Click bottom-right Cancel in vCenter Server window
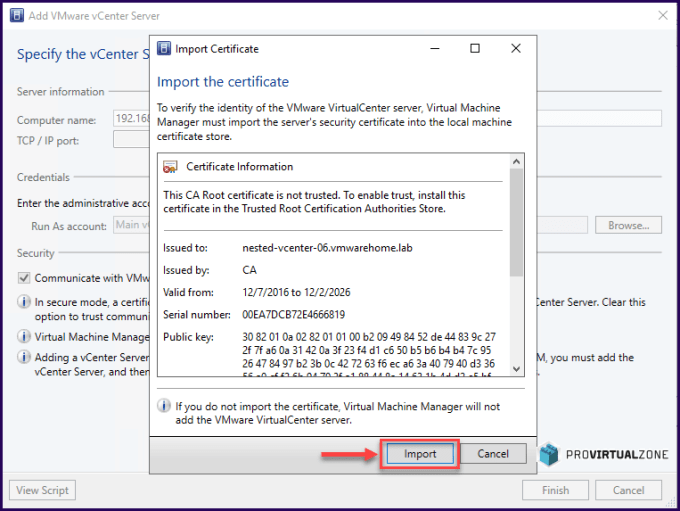This screenshot has width=680, height=511. [x=628, y=490]
